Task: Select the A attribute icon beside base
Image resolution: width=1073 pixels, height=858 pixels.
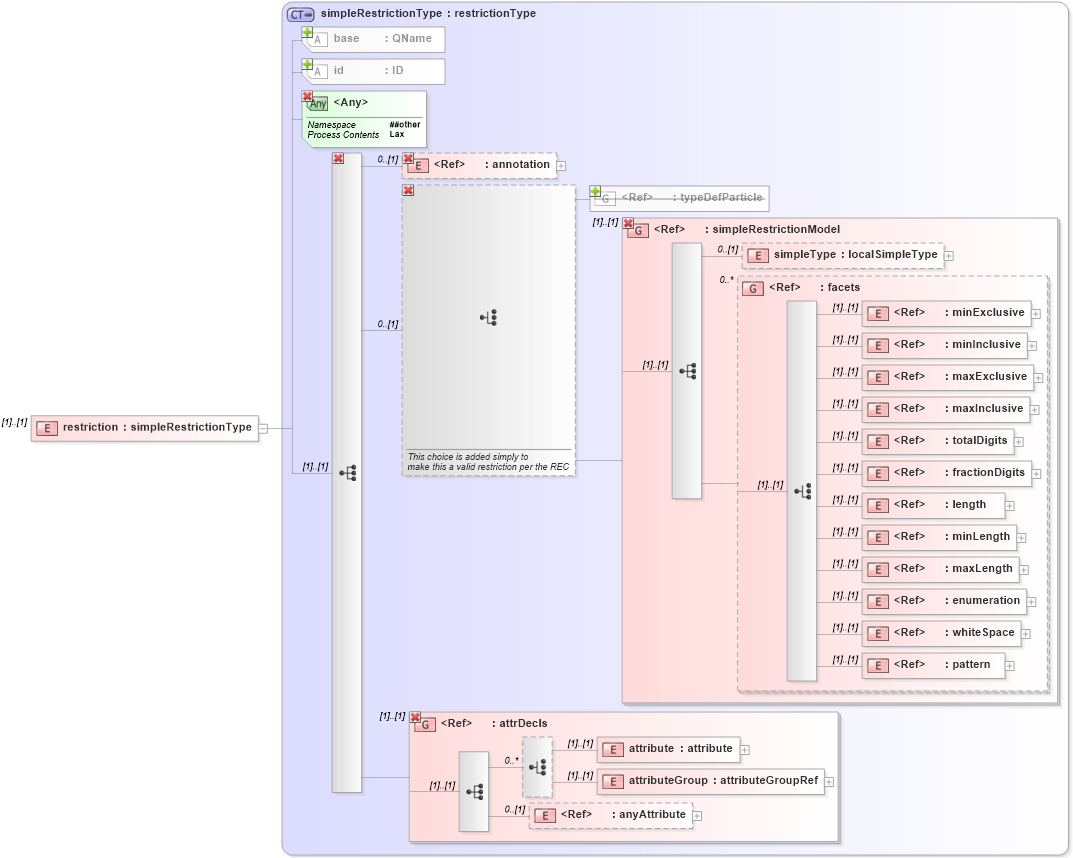Action: (318, 39)
